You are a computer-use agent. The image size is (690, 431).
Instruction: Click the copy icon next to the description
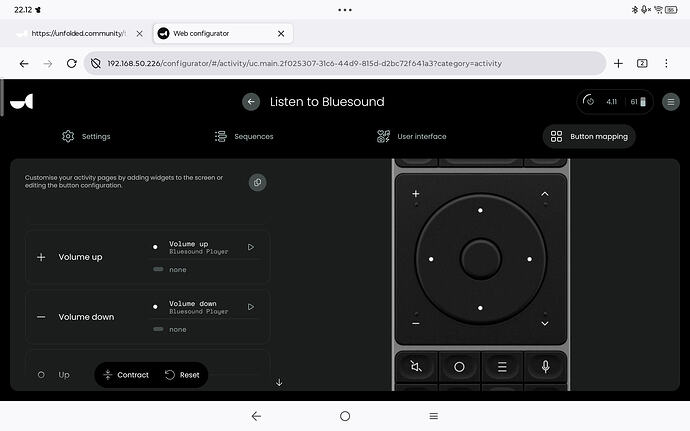point(257,182)
